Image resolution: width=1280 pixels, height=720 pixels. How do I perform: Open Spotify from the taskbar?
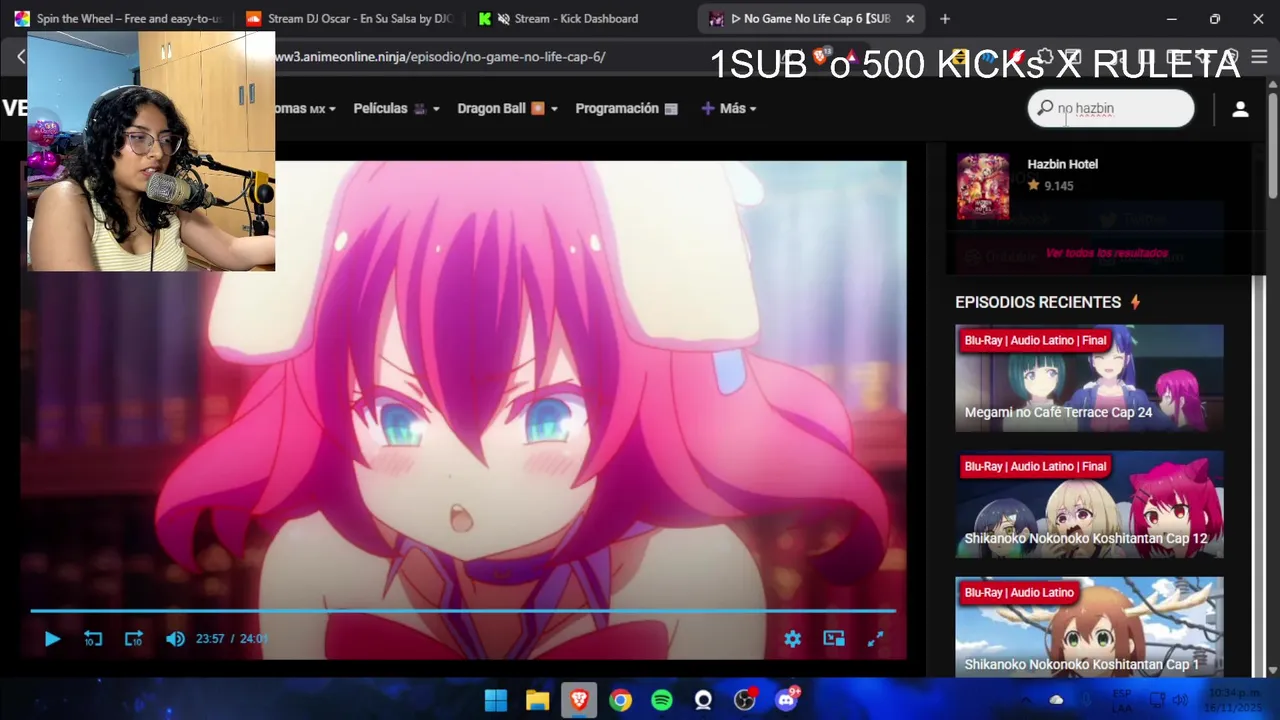662,700
